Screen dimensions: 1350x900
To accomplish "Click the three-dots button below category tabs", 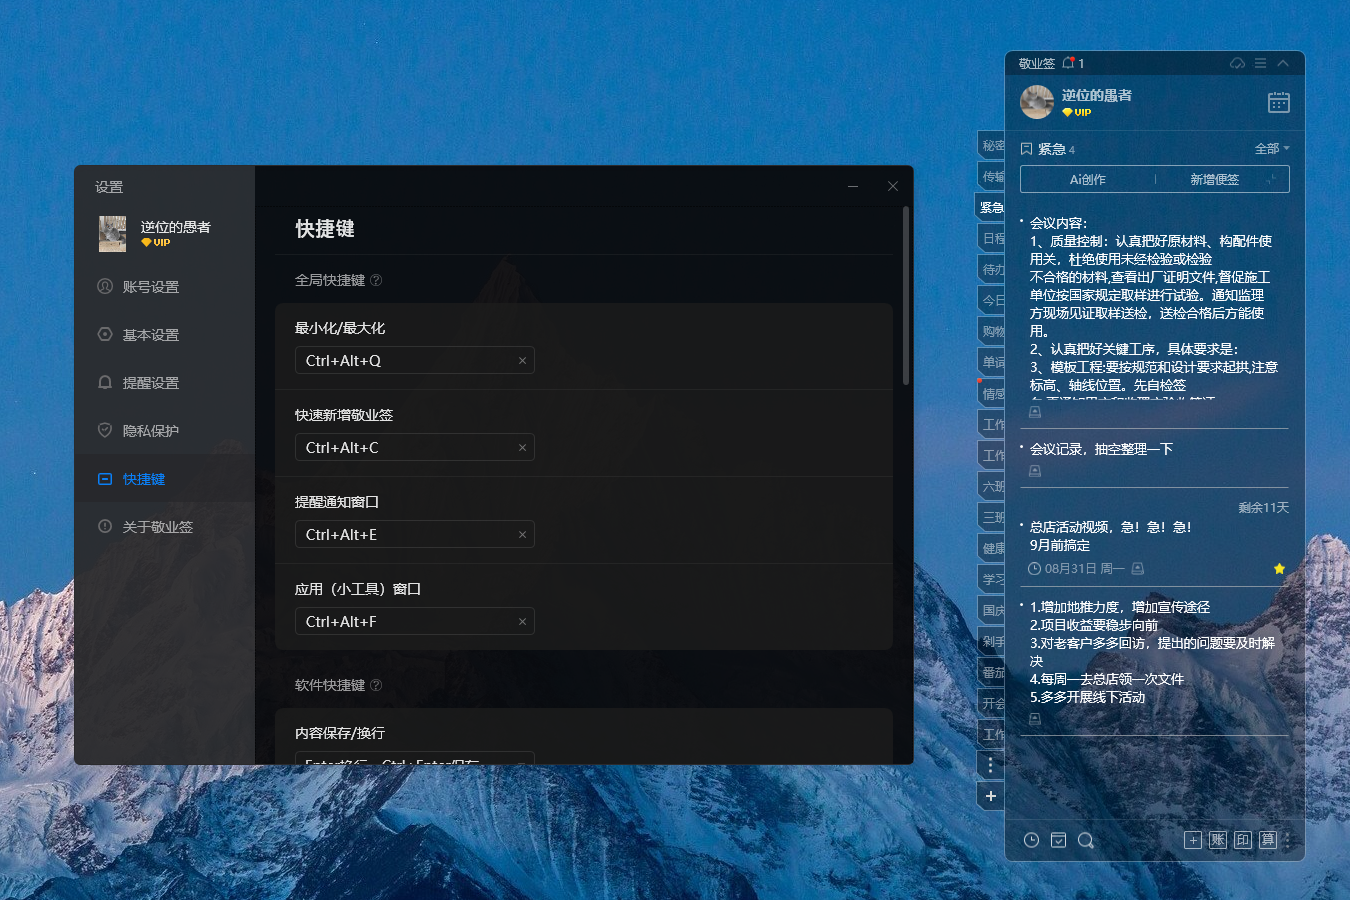I will pyautogui.click(x=990, y=765).
